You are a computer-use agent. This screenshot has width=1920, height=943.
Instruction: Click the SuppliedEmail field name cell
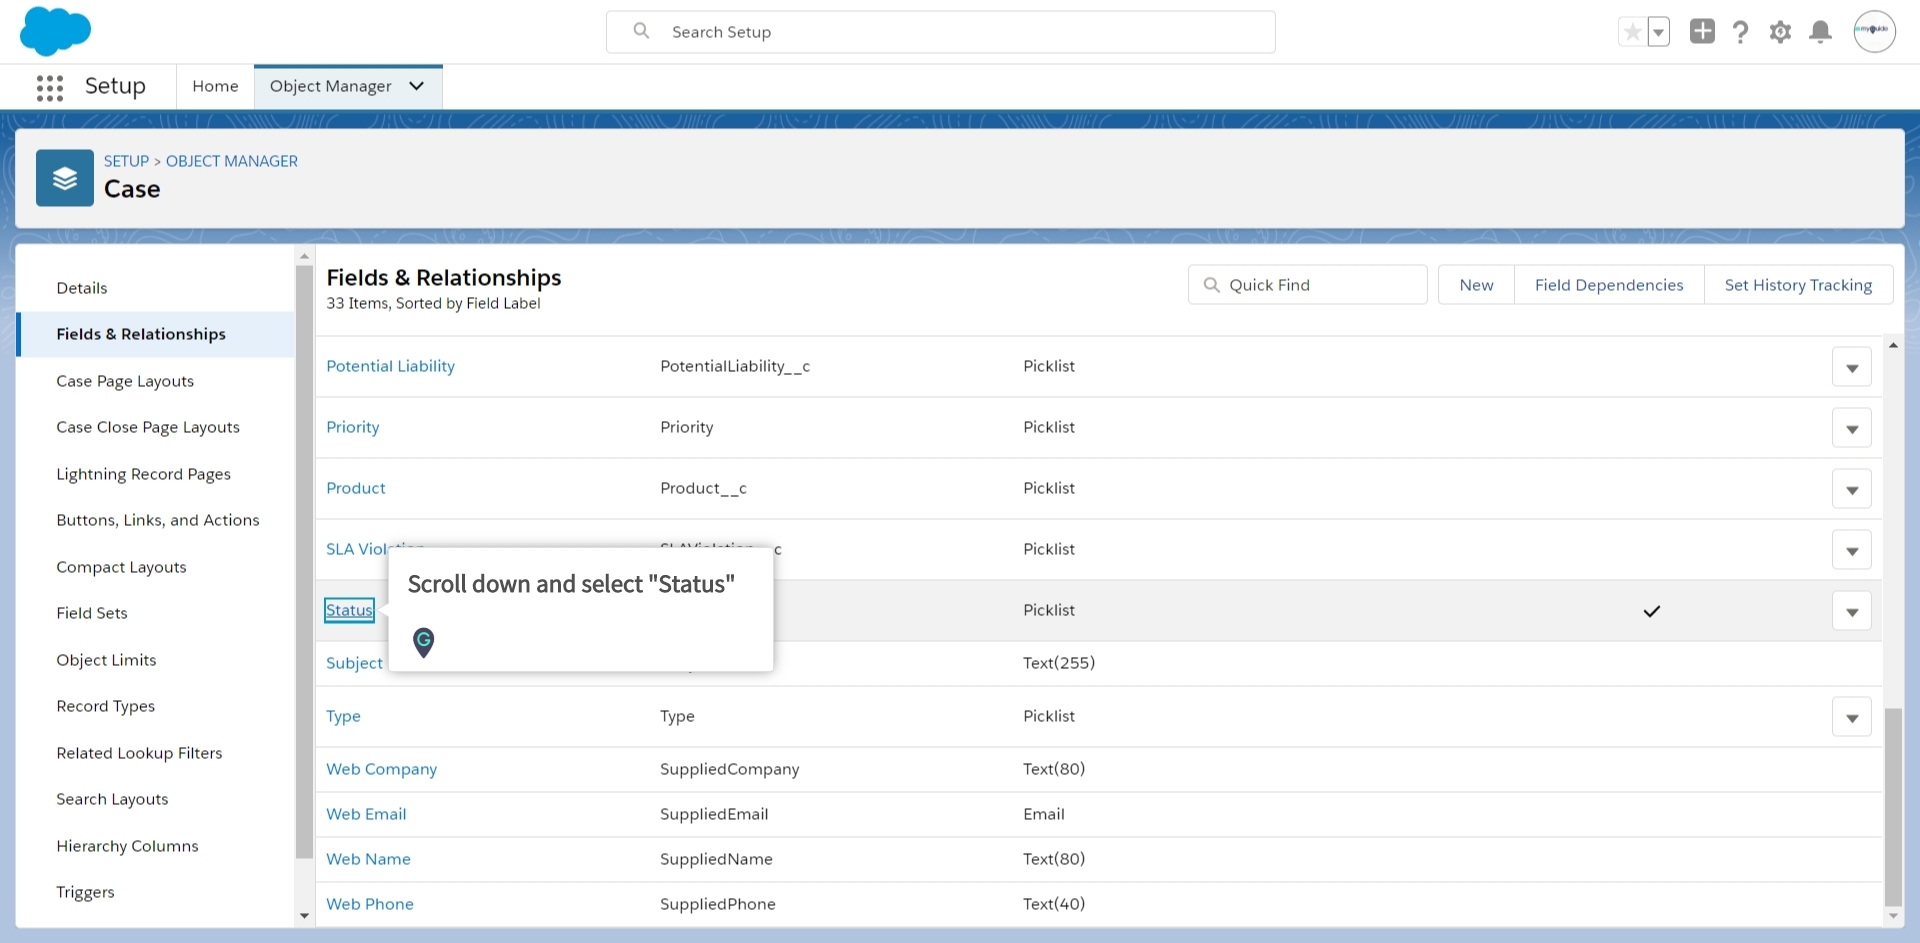click(x=714, y=814)
